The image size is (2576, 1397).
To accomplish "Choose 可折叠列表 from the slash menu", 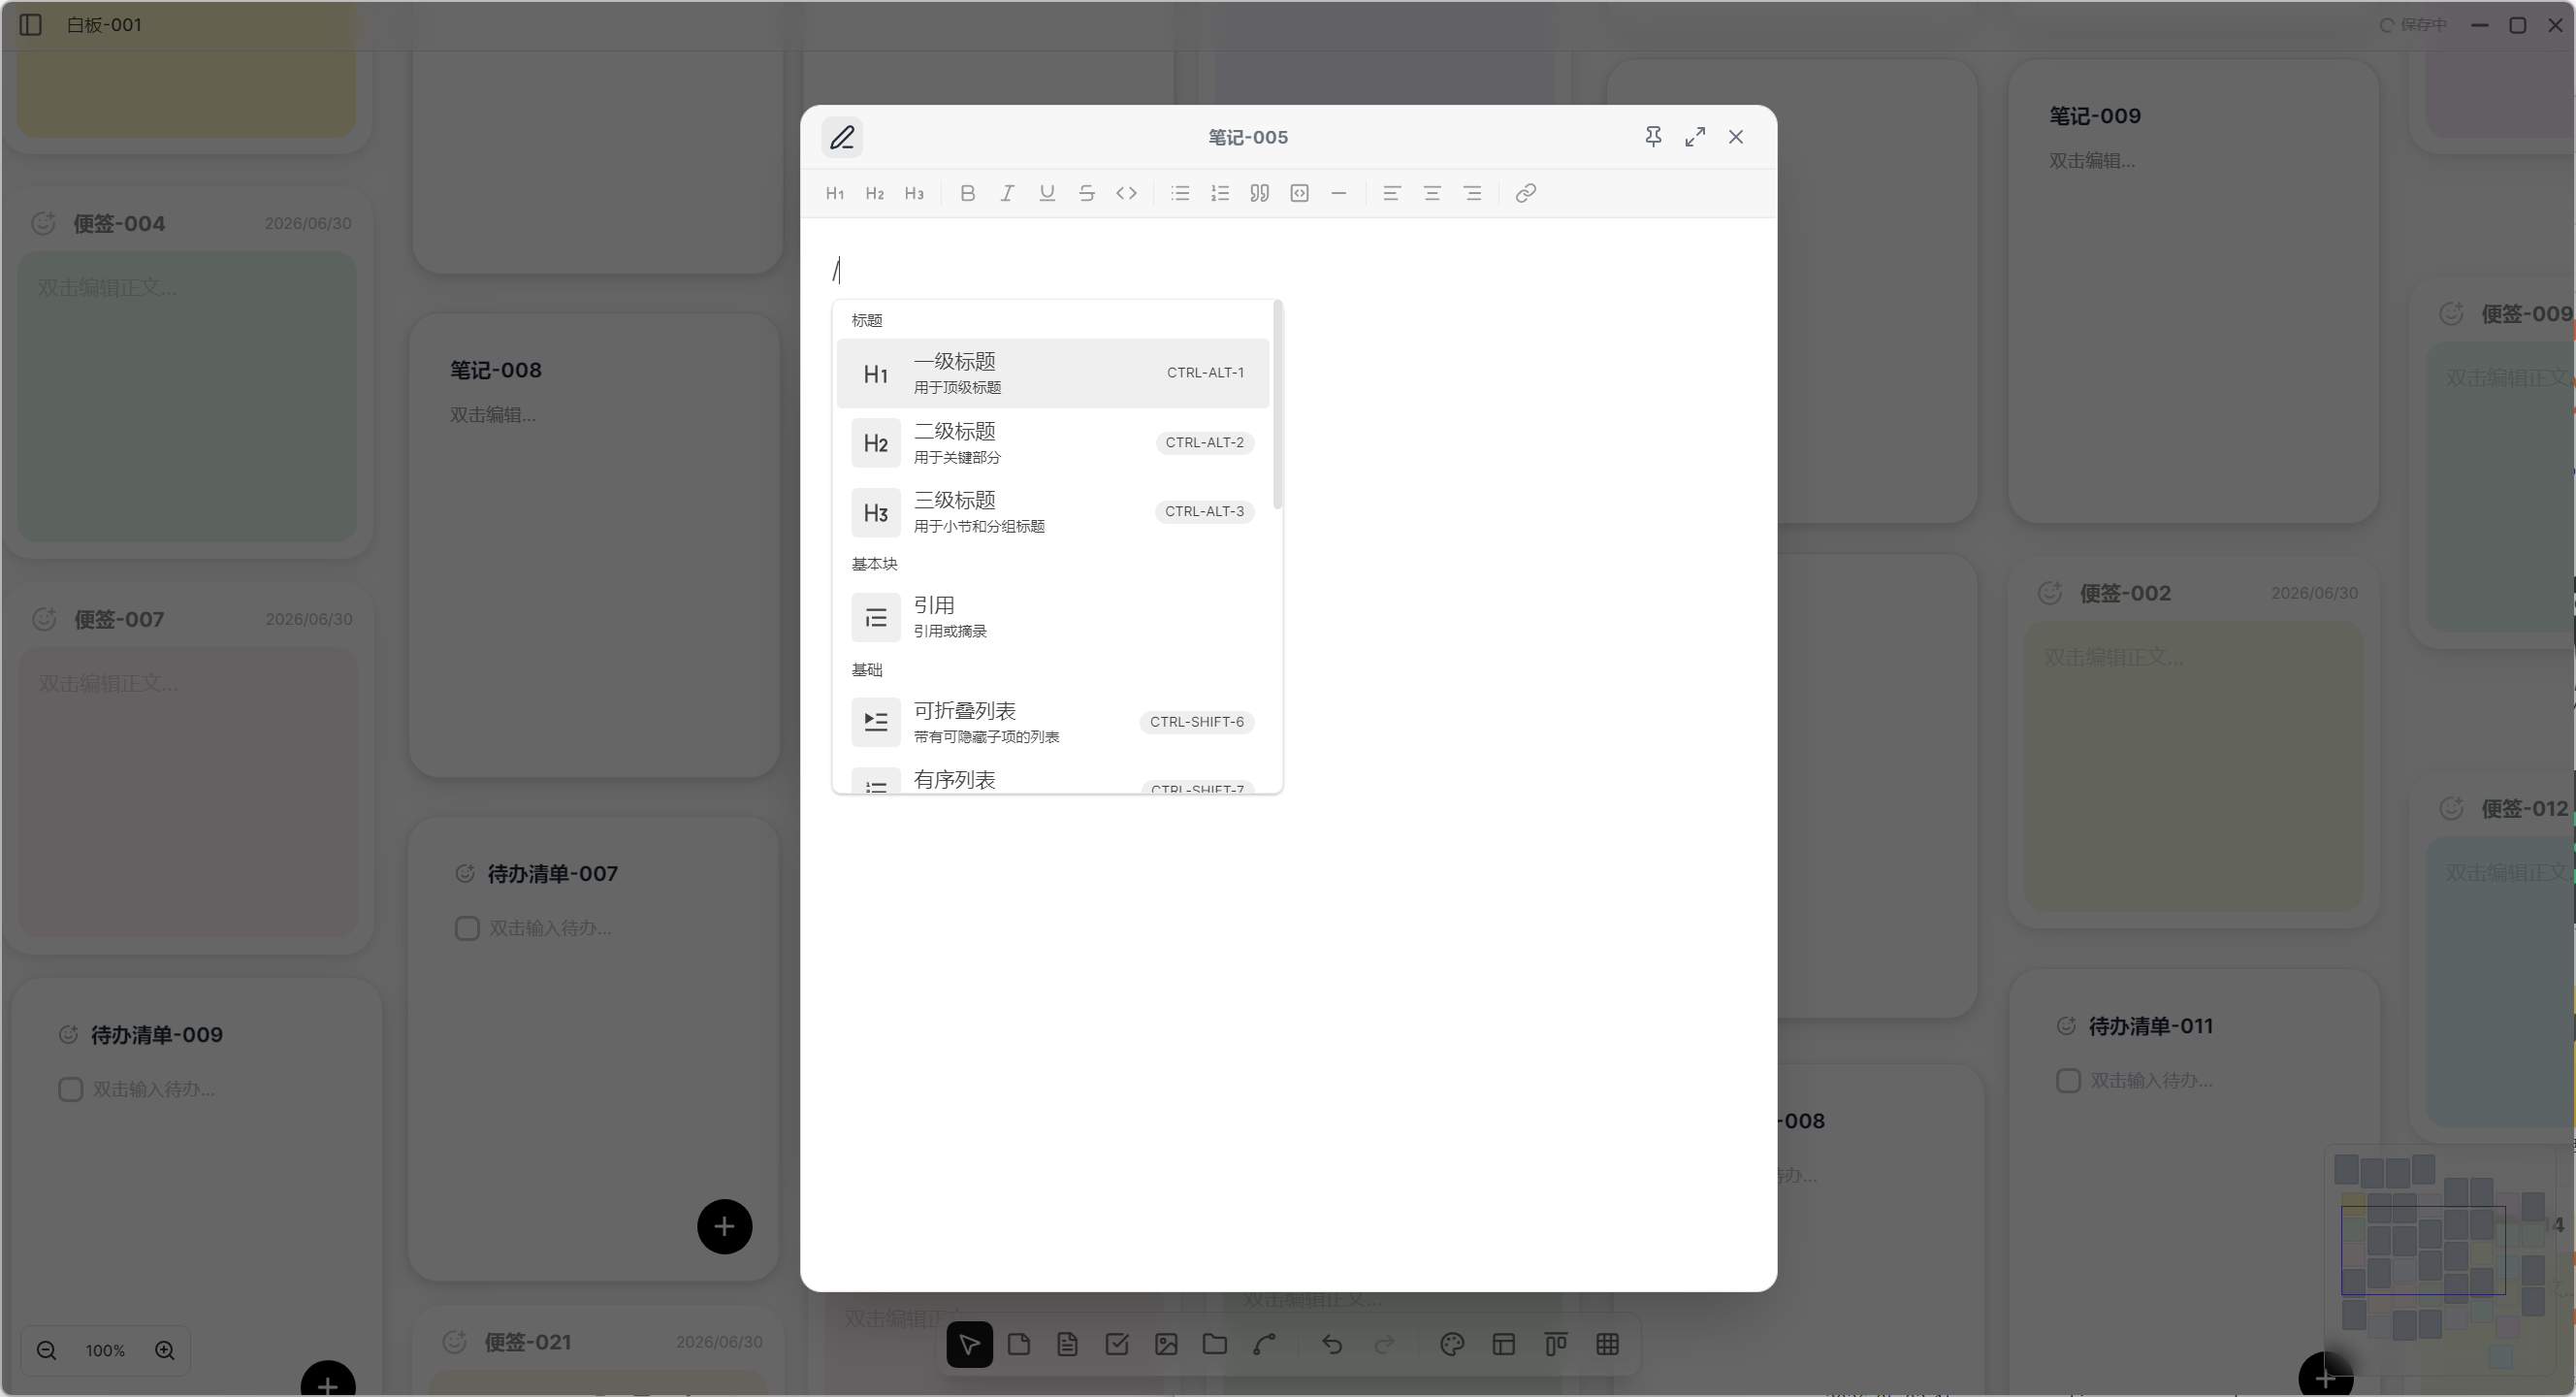I will click(x=1053, y=722).
